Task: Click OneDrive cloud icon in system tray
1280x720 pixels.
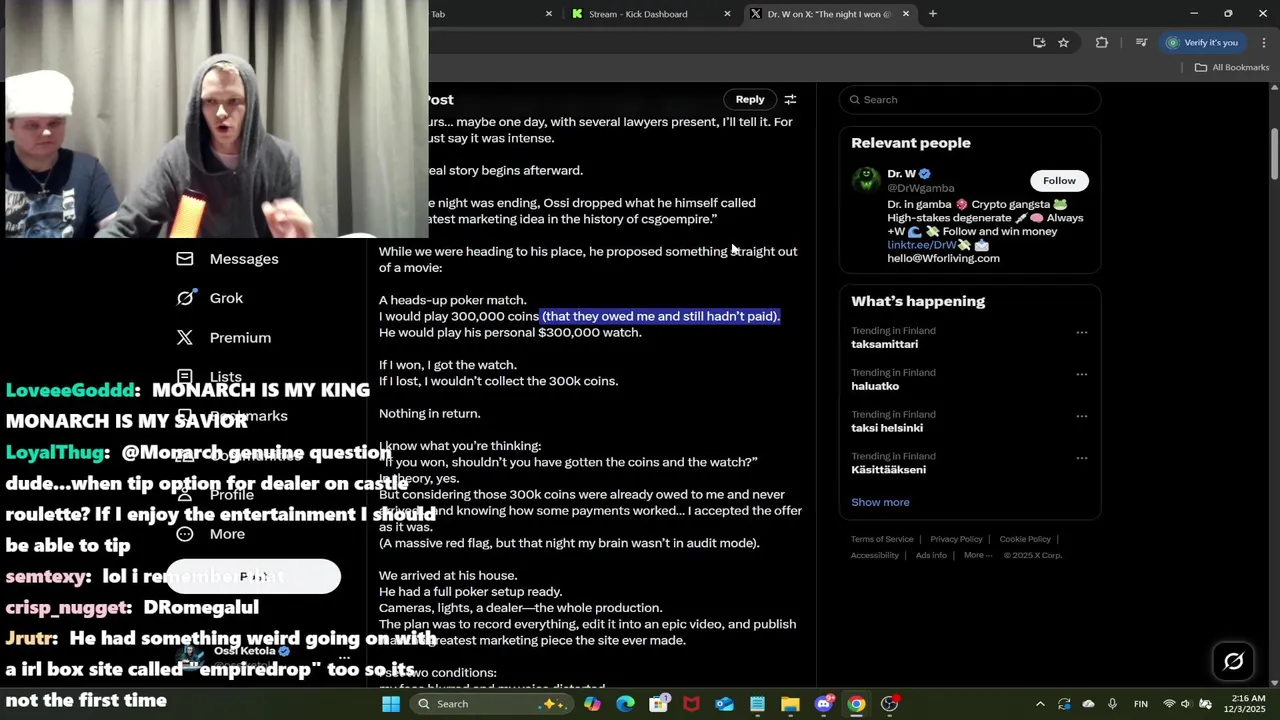Action: coord(1088,704)
